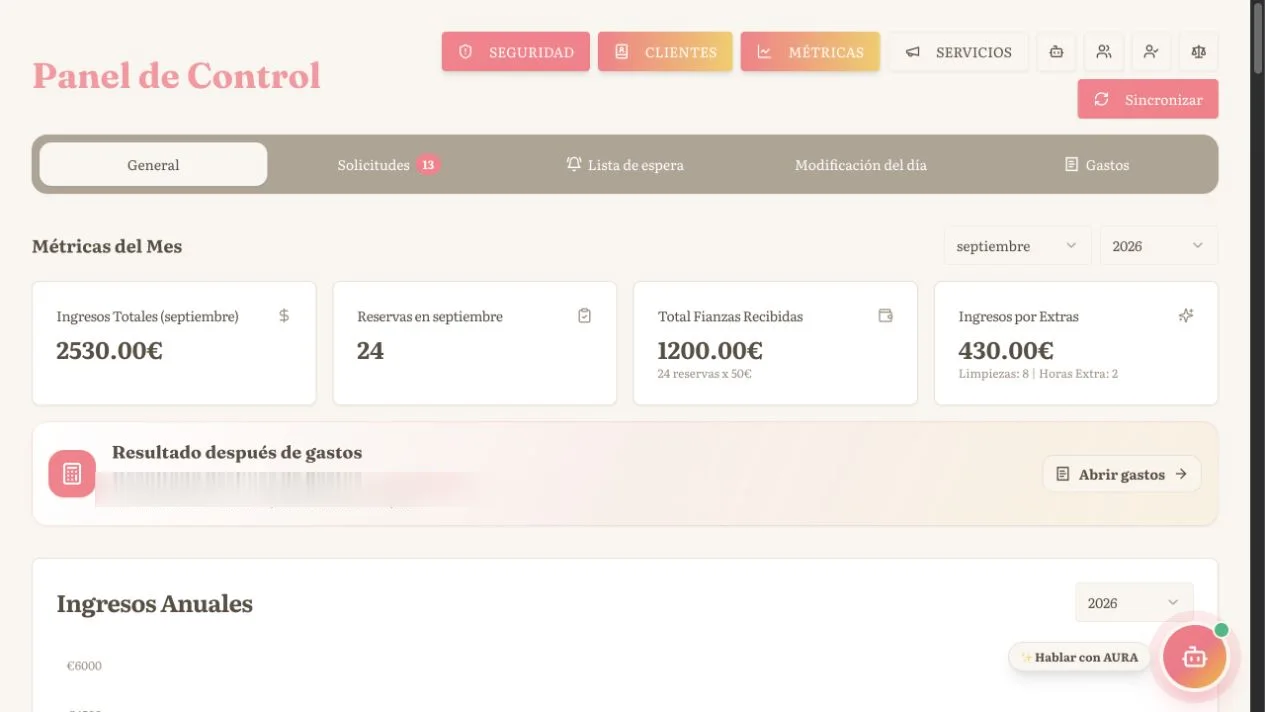Open the user-check icon button
Image resolution: width=1265 pixels, height=712 pixels.
1152,52
